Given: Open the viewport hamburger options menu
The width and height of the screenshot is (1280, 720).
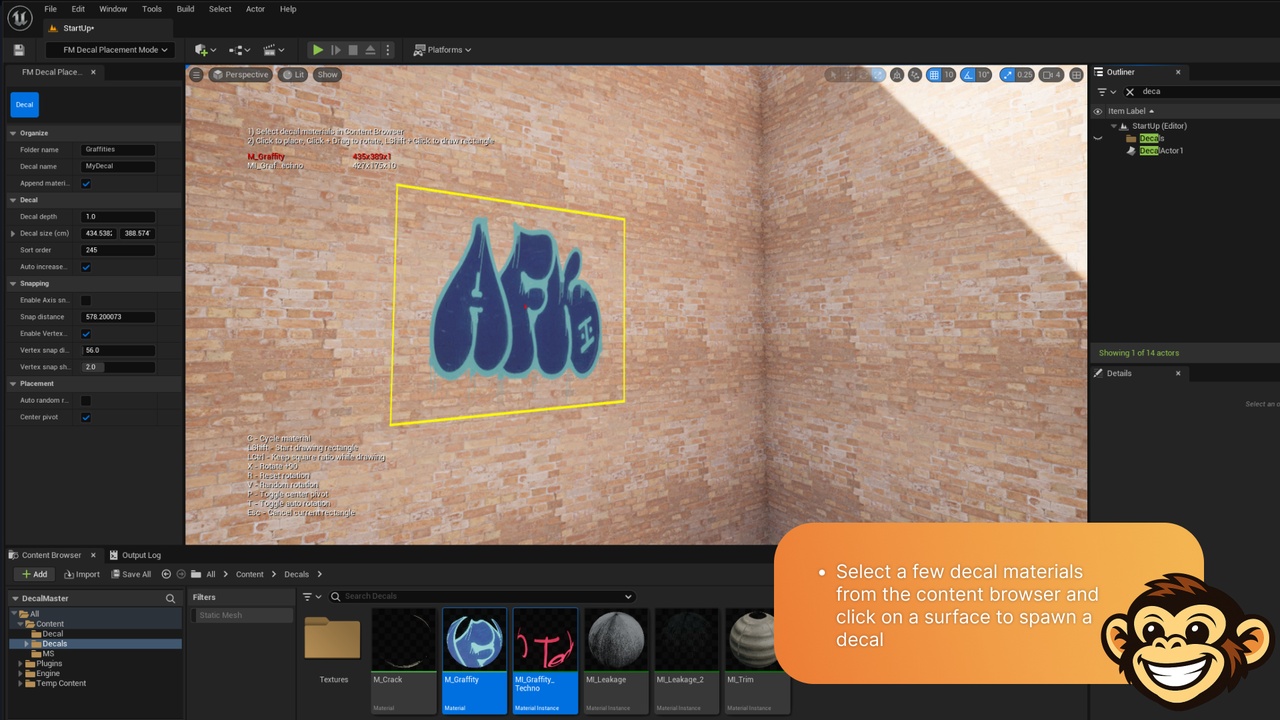Looking at the screenshot, I should [196, 75].
